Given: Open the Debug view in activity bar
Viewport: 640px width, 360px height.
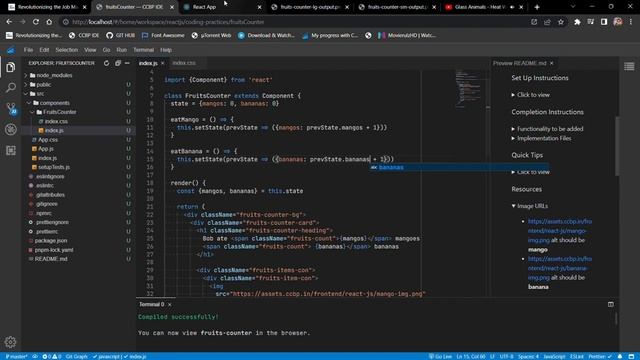Looking at the screenshot, I should (x=11, y=129).
